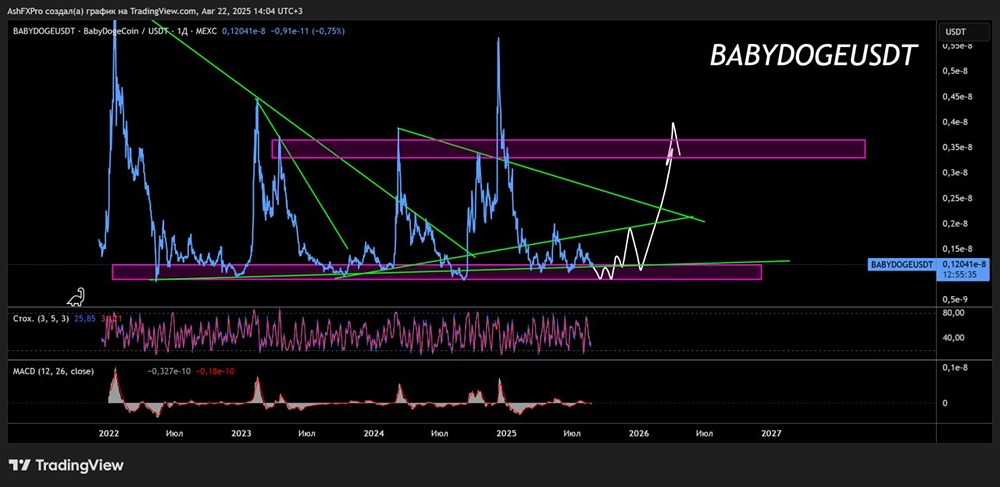Image resolution: width=1000 pixels, height=487 pixels.
Task: Click the 0,25e-8 price-scale label
Action: tap(959, 198)
